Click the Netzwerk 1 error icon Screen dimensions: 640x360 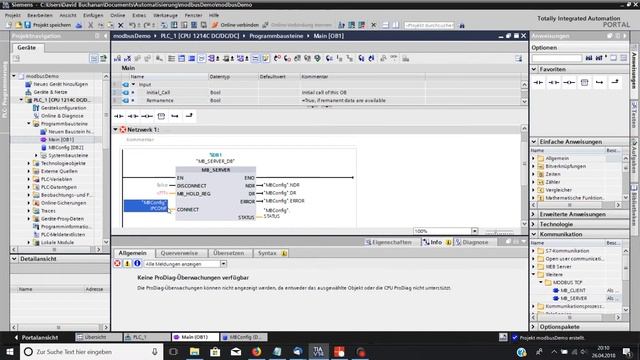[x=123, y=129]
